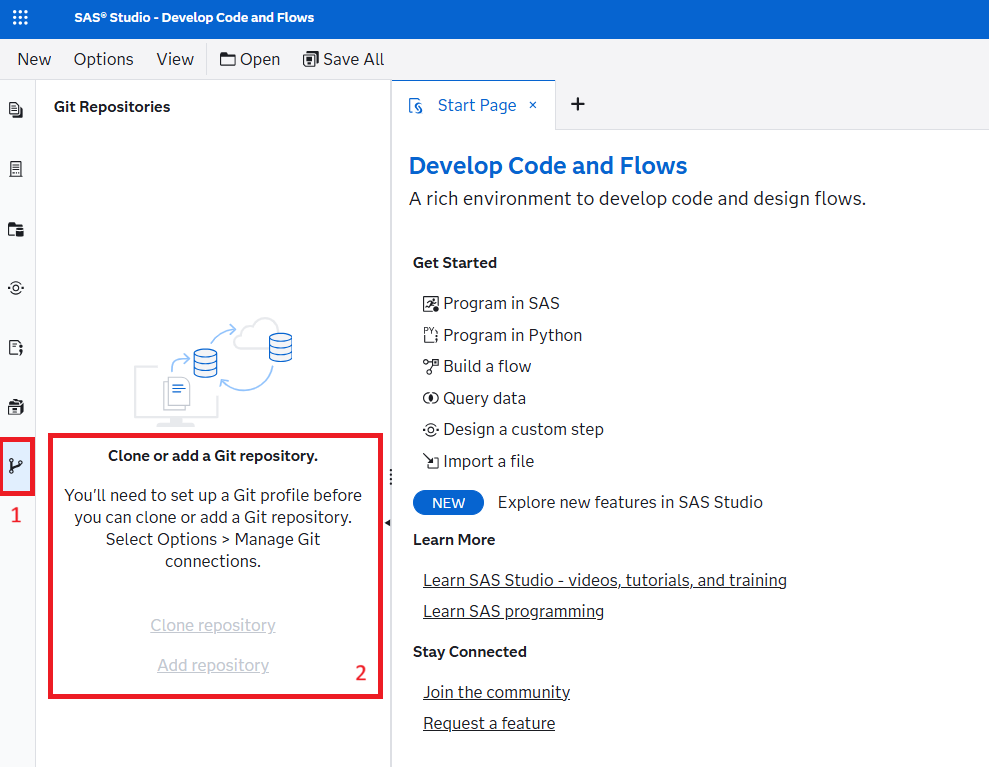Viewport: 989px width, 767px height.
Task: Open the Snippets sidebar pane icon
Action: 16,348
